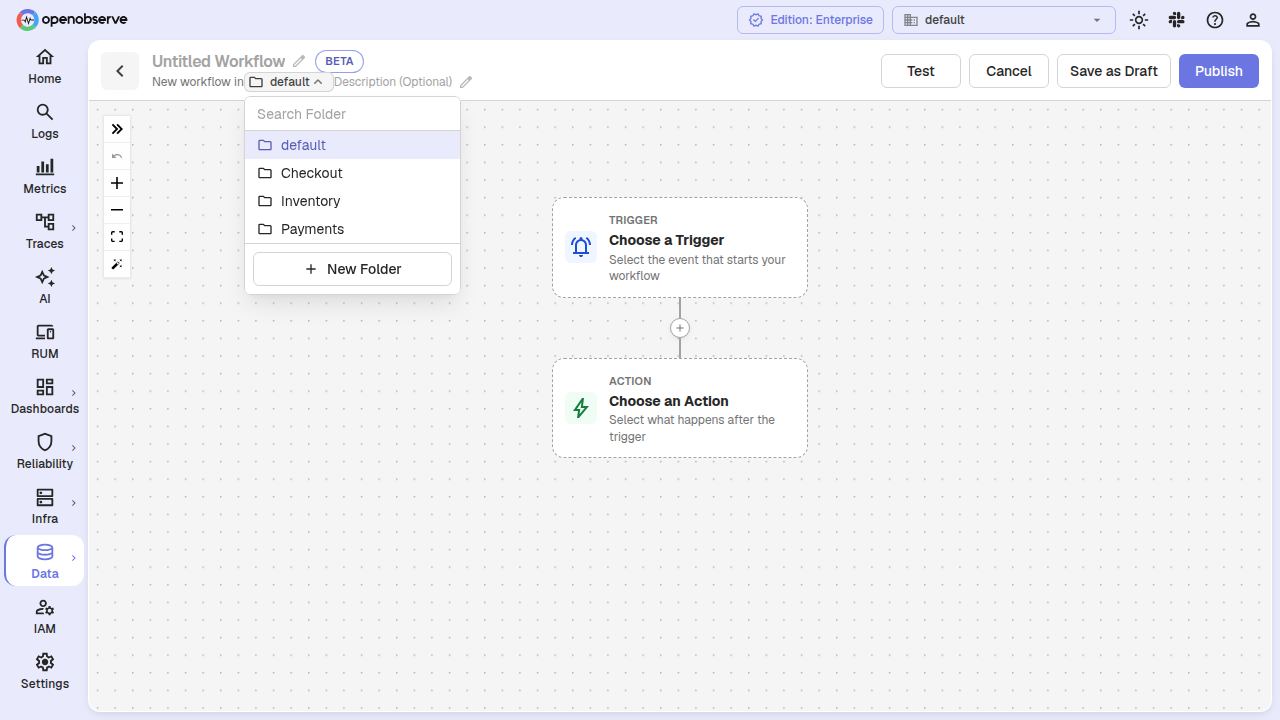This screenshot has height=720, width=1280.
Task: Toggle the light/dark theme sun icon
Action: click(1138, 20)
